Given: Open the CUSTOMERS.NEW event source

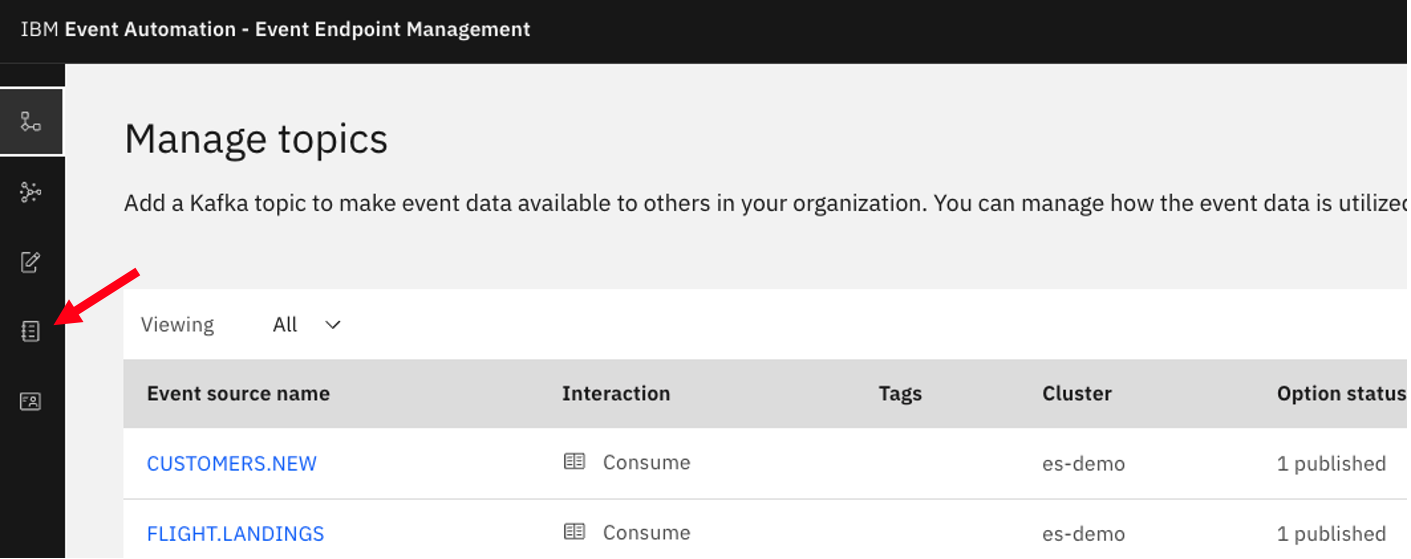Looking at the screenshot, I should [232, 463].
